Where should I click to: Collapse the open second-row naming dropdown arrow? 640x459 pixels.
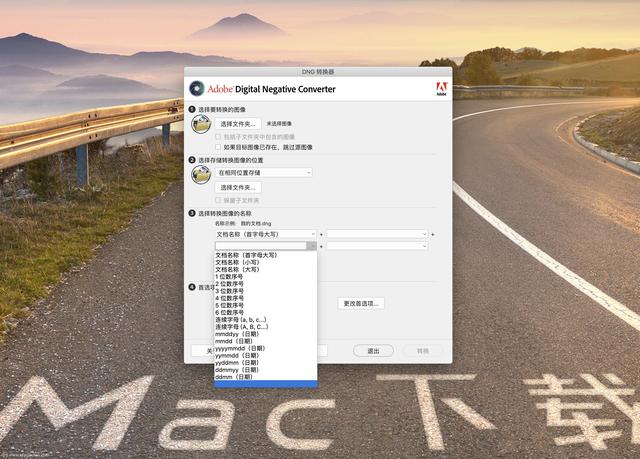click(311, 246)
